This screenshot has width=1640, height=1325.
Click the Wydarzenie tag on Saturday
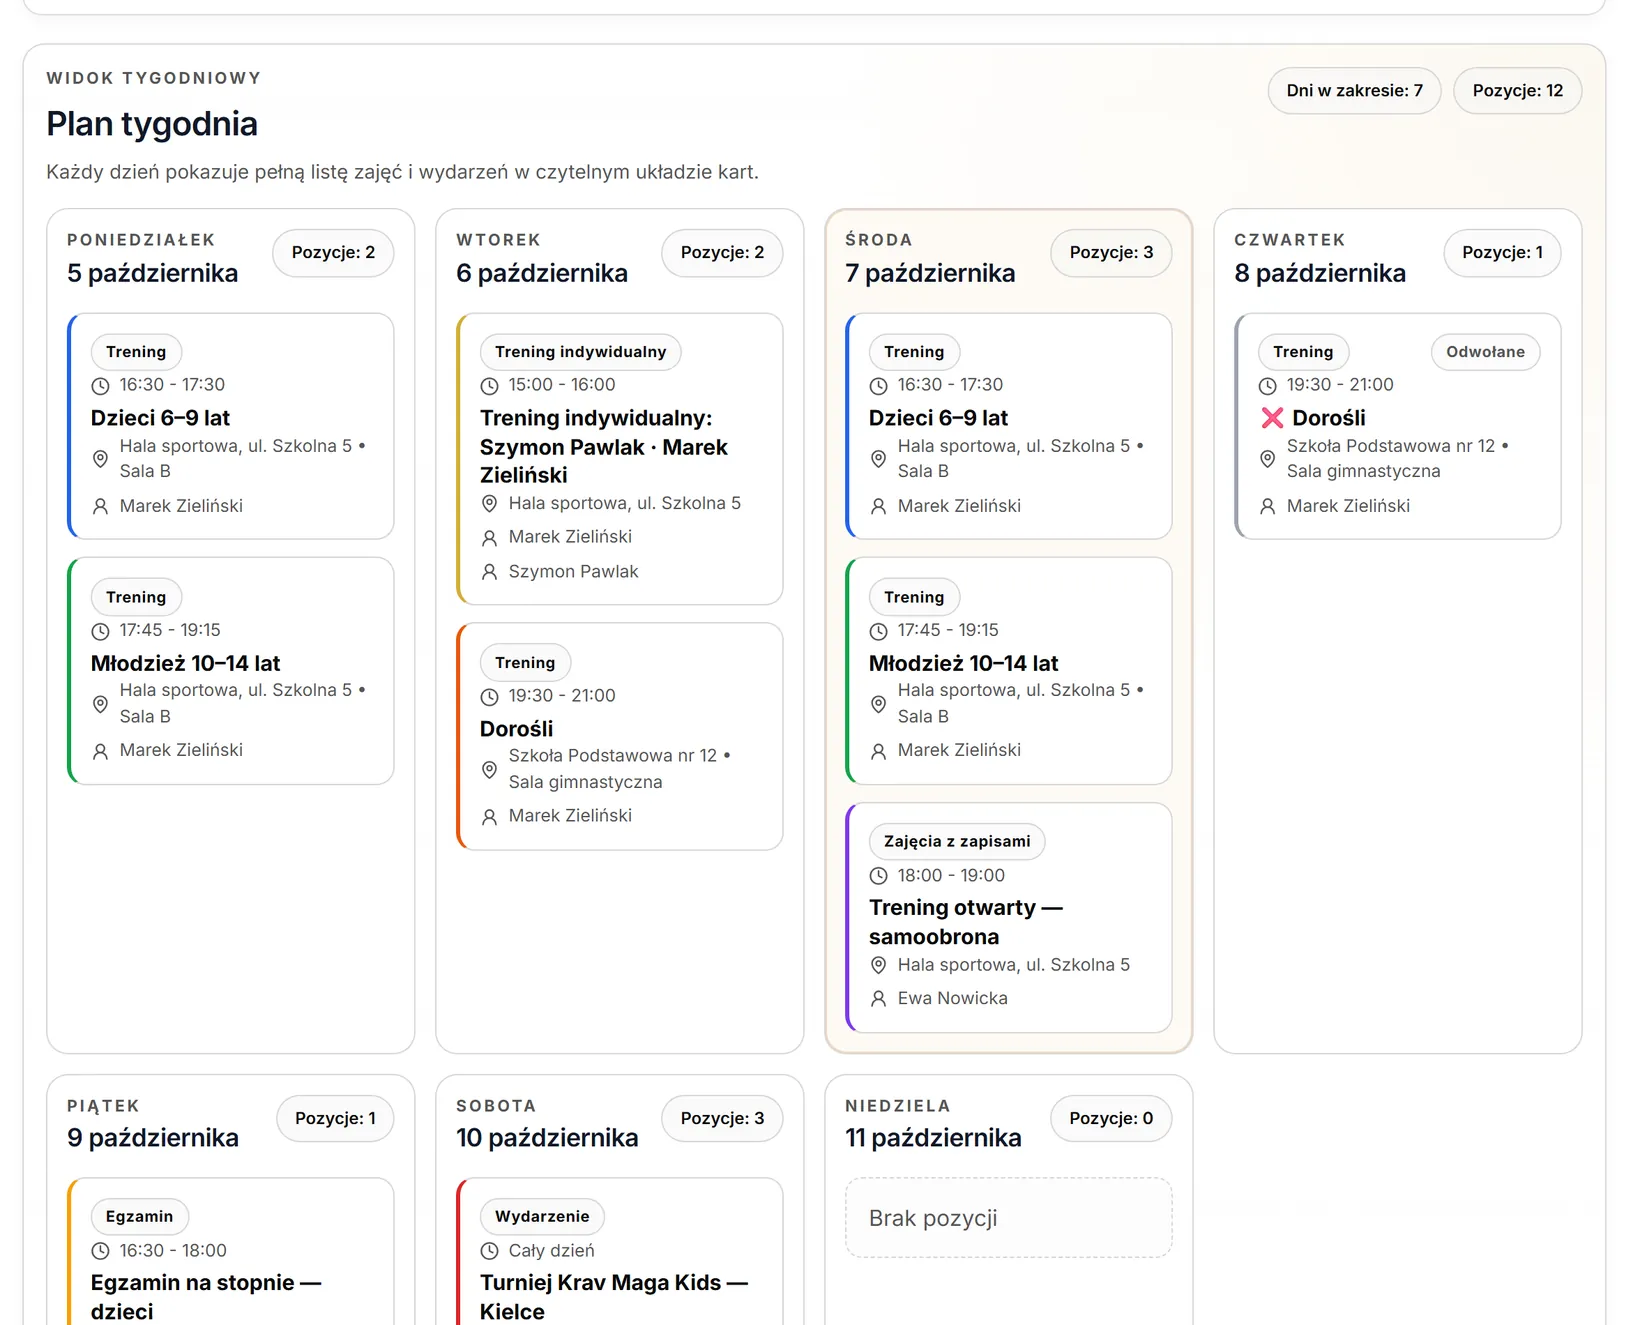point(542,1217)
